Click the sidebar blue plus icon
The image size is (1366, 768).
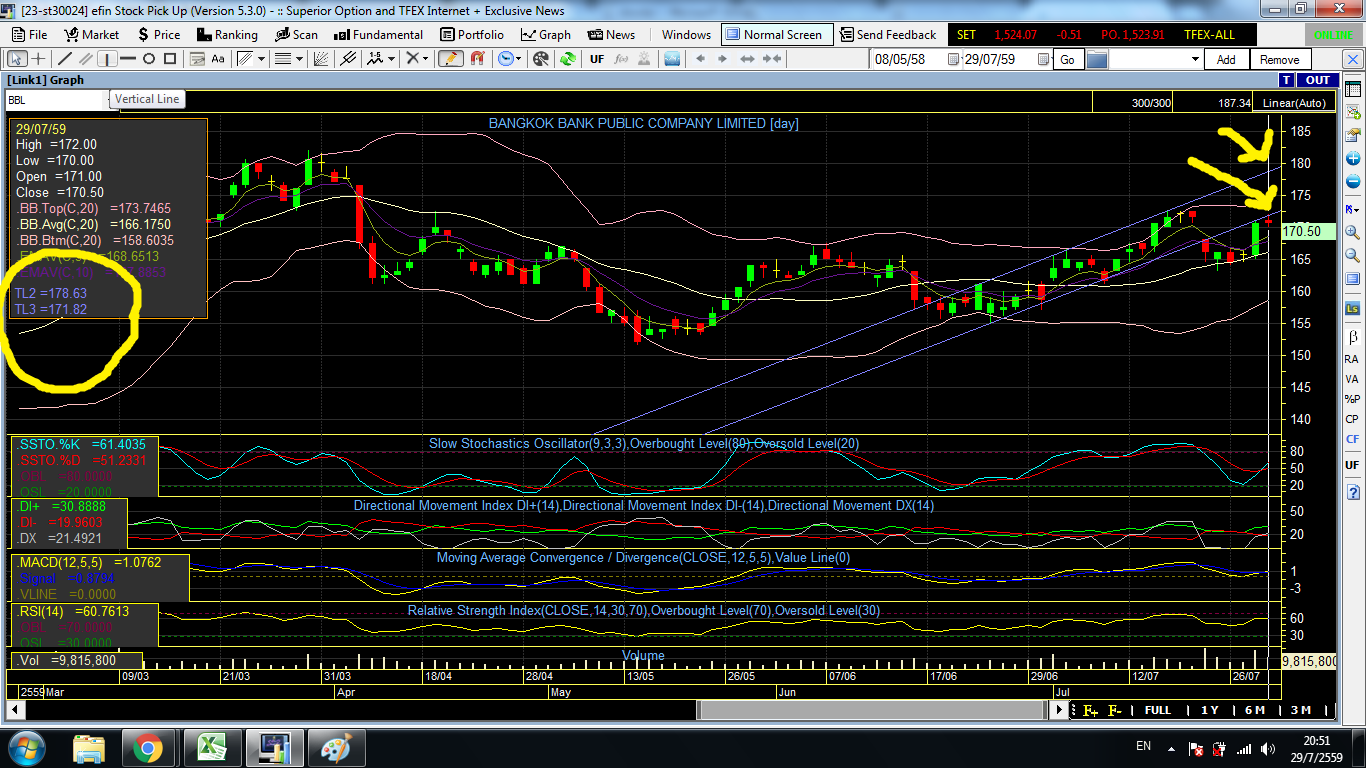coord(1352,159)
